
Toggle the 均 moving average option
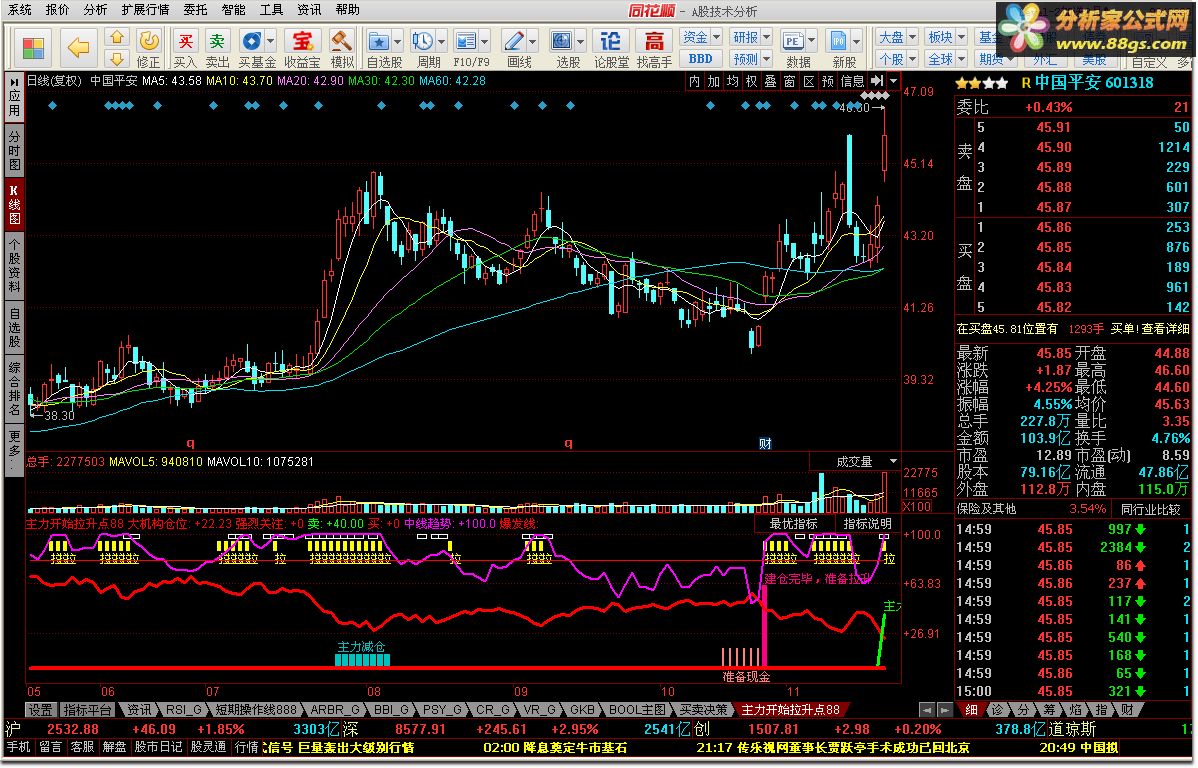pyautogui.click(x=732, y=81)
